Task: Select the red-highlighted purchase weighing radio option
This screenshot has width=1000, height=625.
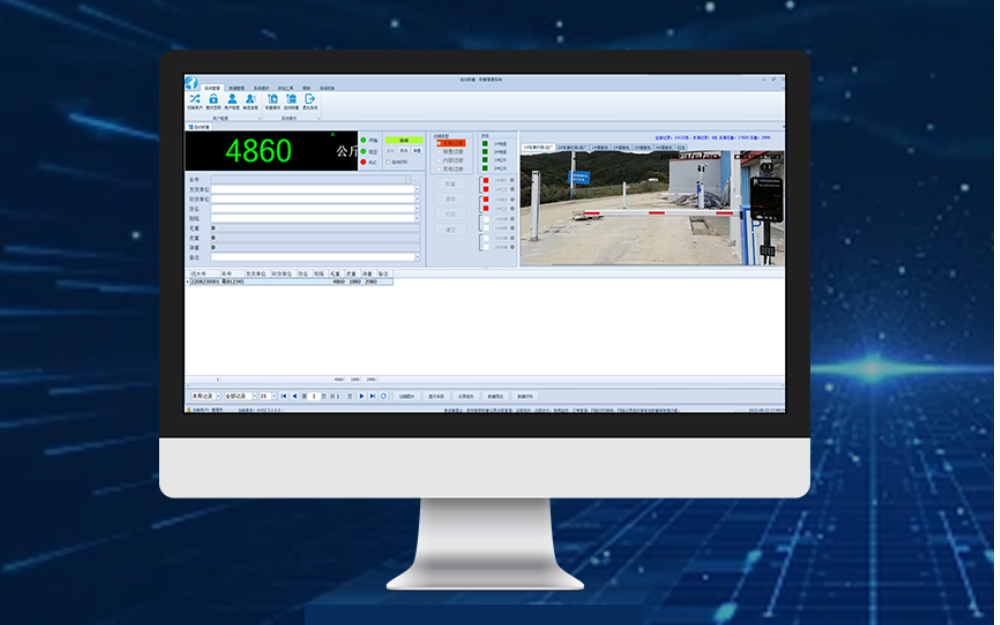Action: (451, 143)
